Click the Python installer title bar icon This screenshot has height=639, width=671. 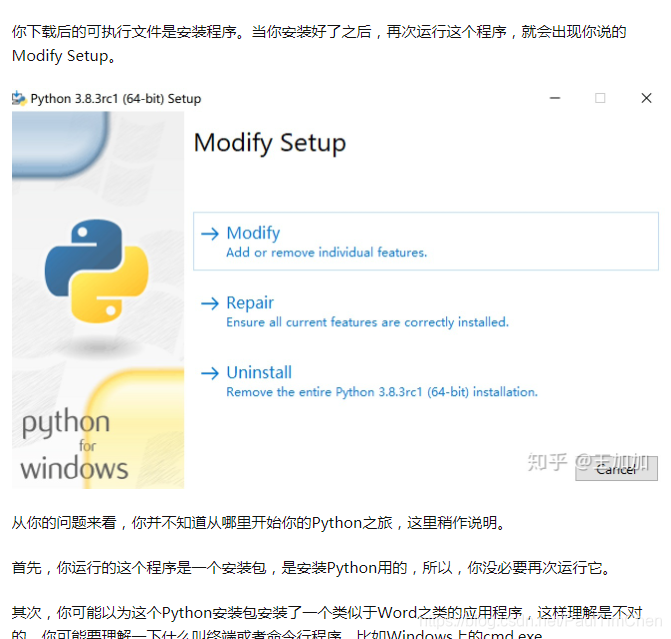pyautogui.click(x=19, y=98)
